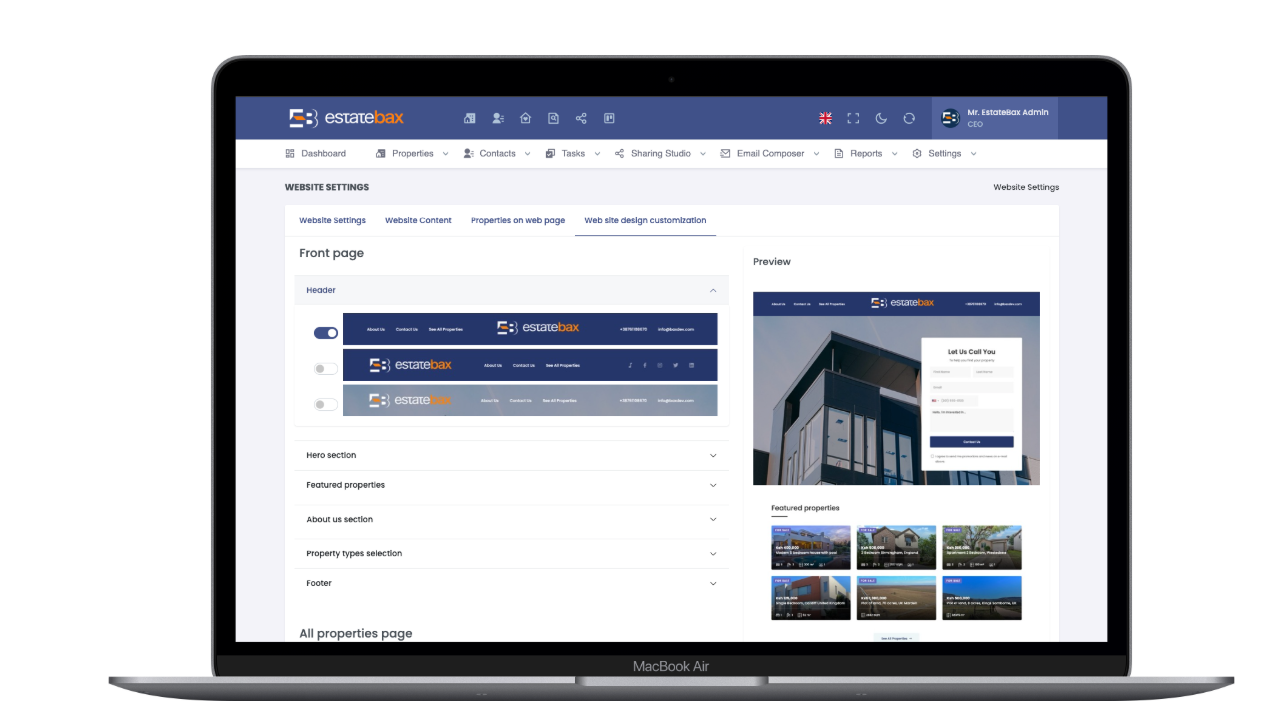Viewport: 1280px width, 720px height.
Task: Open the Mr. EstateBax Admin profile menu
Action: tap(994, 118)
